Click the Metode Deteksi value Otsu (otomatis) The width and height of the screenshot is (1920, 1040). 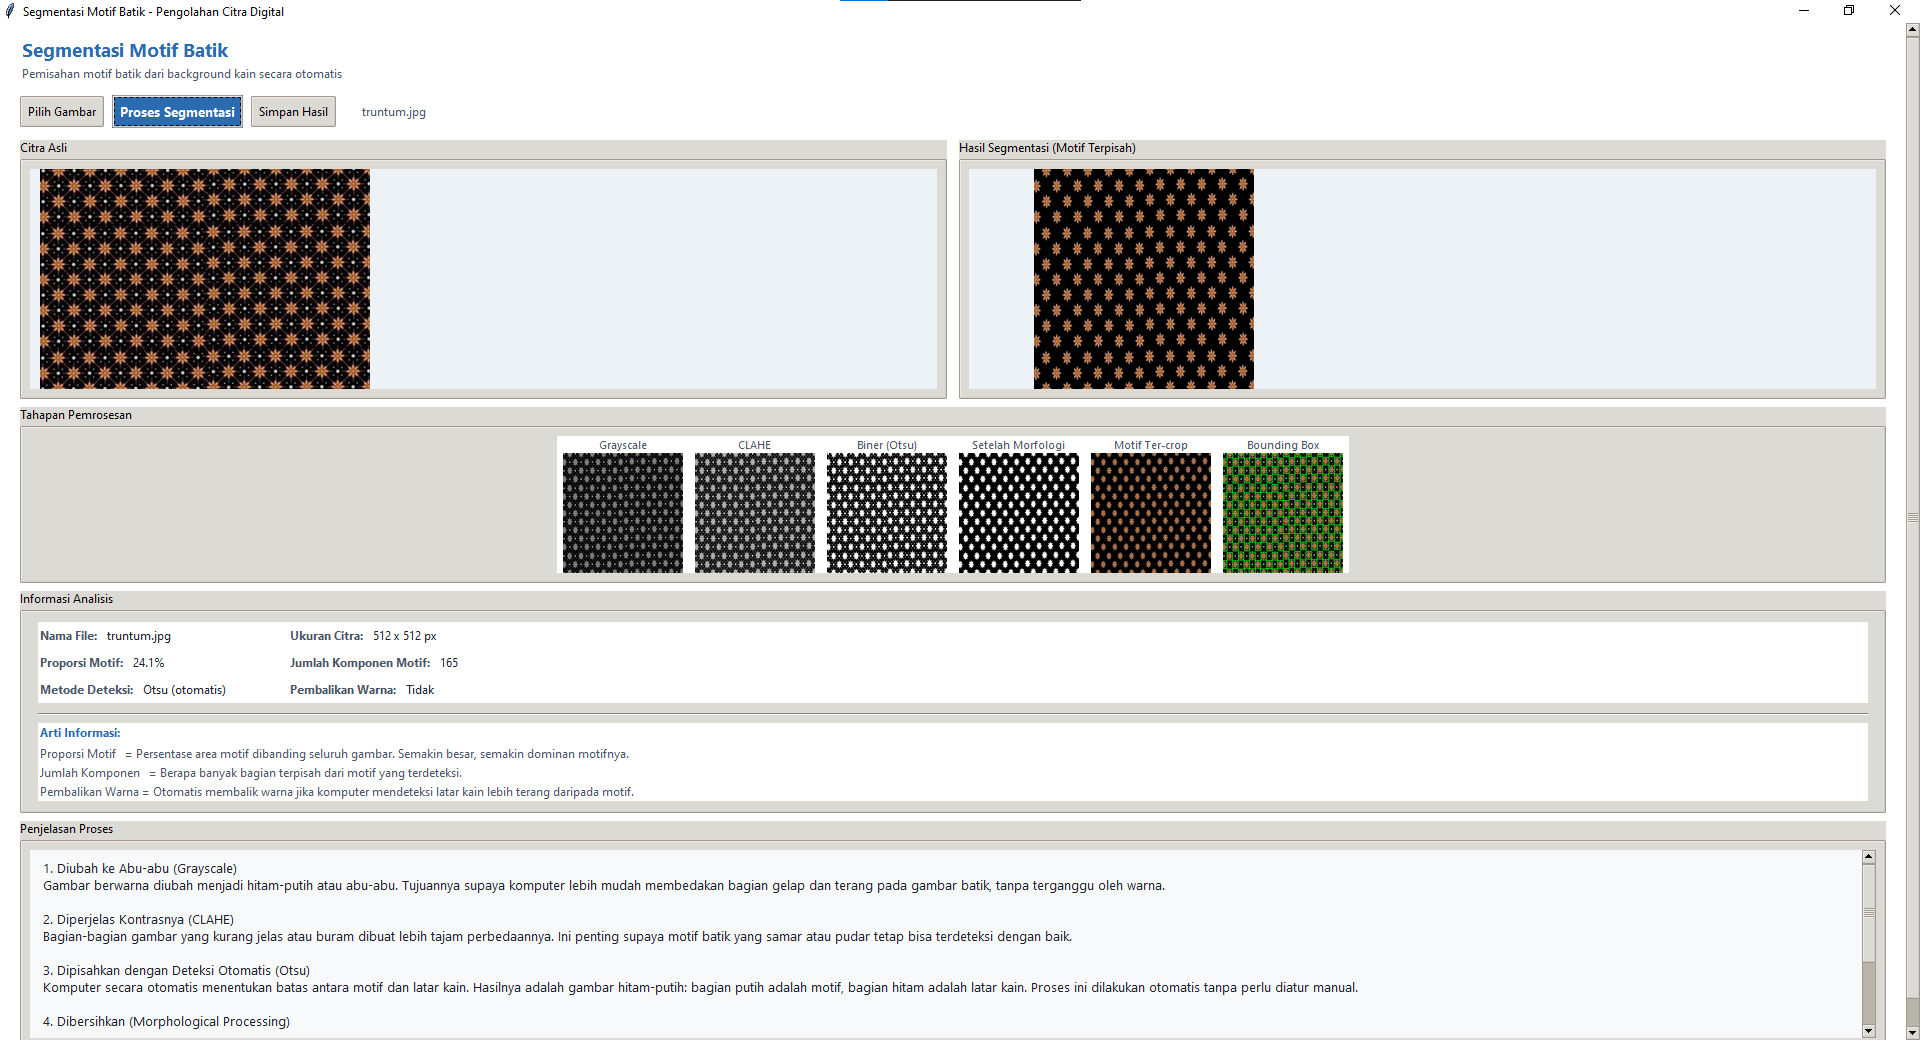[x=184, y=690]
